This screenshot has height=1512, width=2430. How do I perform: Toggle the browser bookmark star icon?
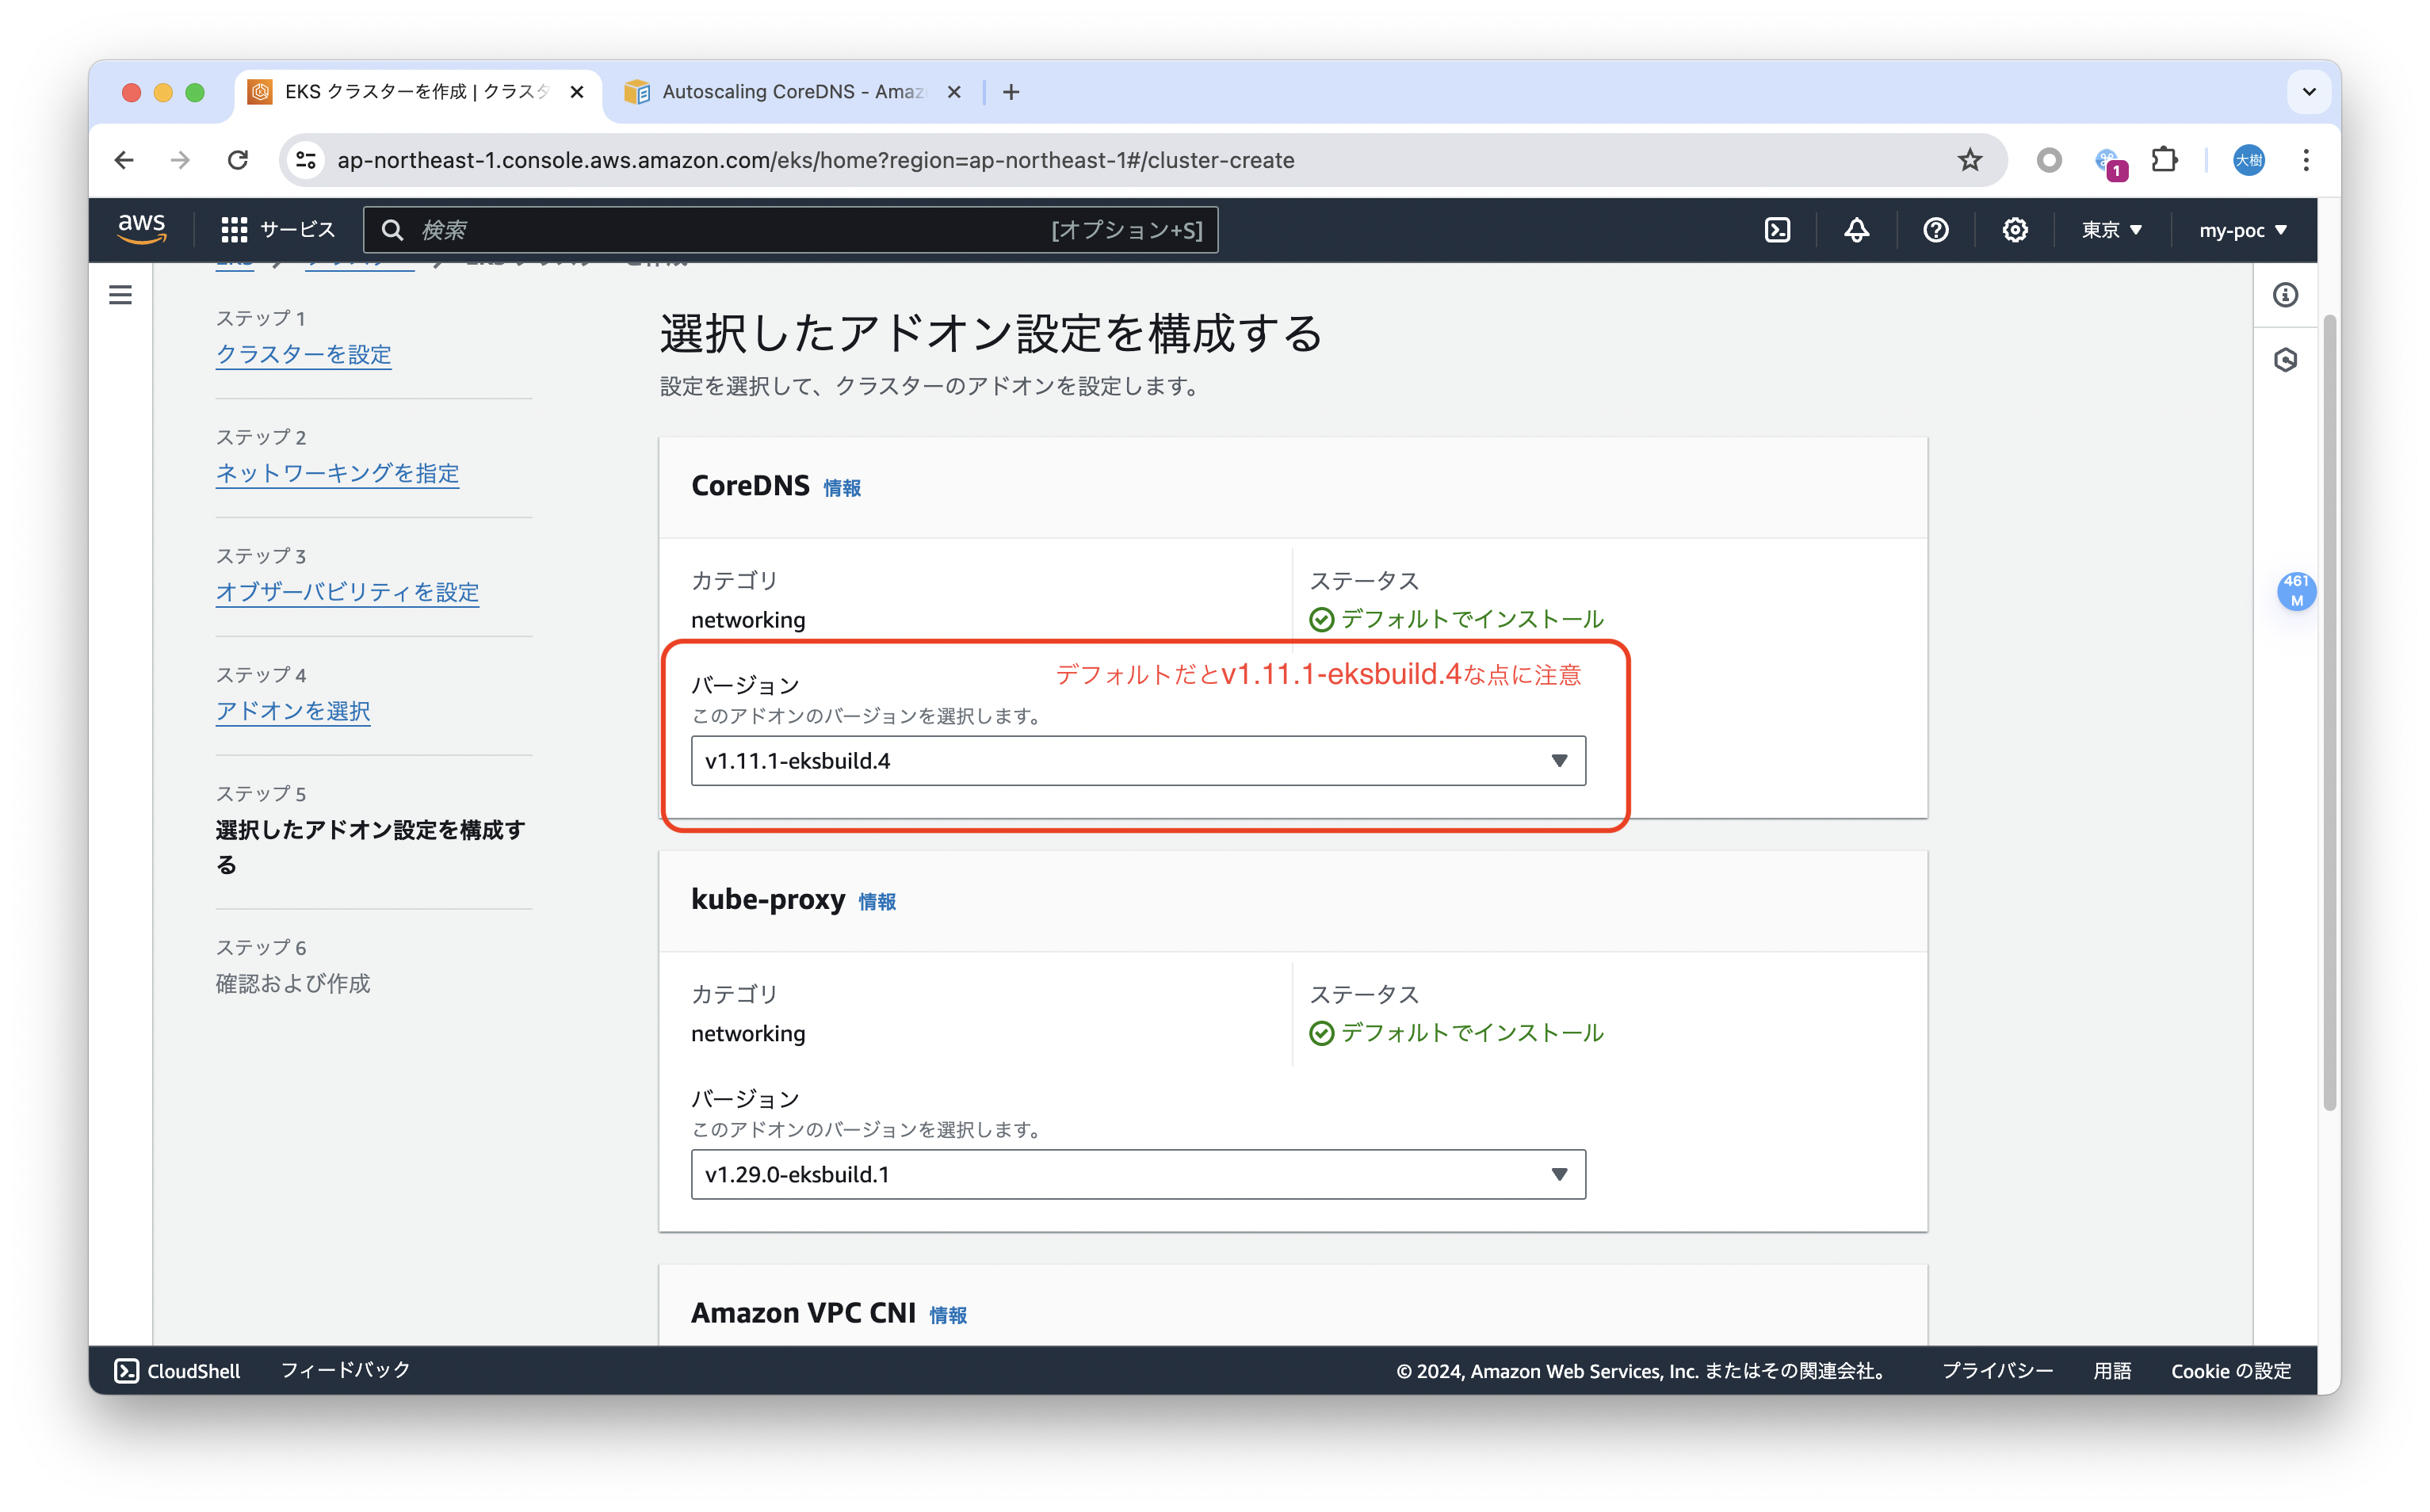1969,160
